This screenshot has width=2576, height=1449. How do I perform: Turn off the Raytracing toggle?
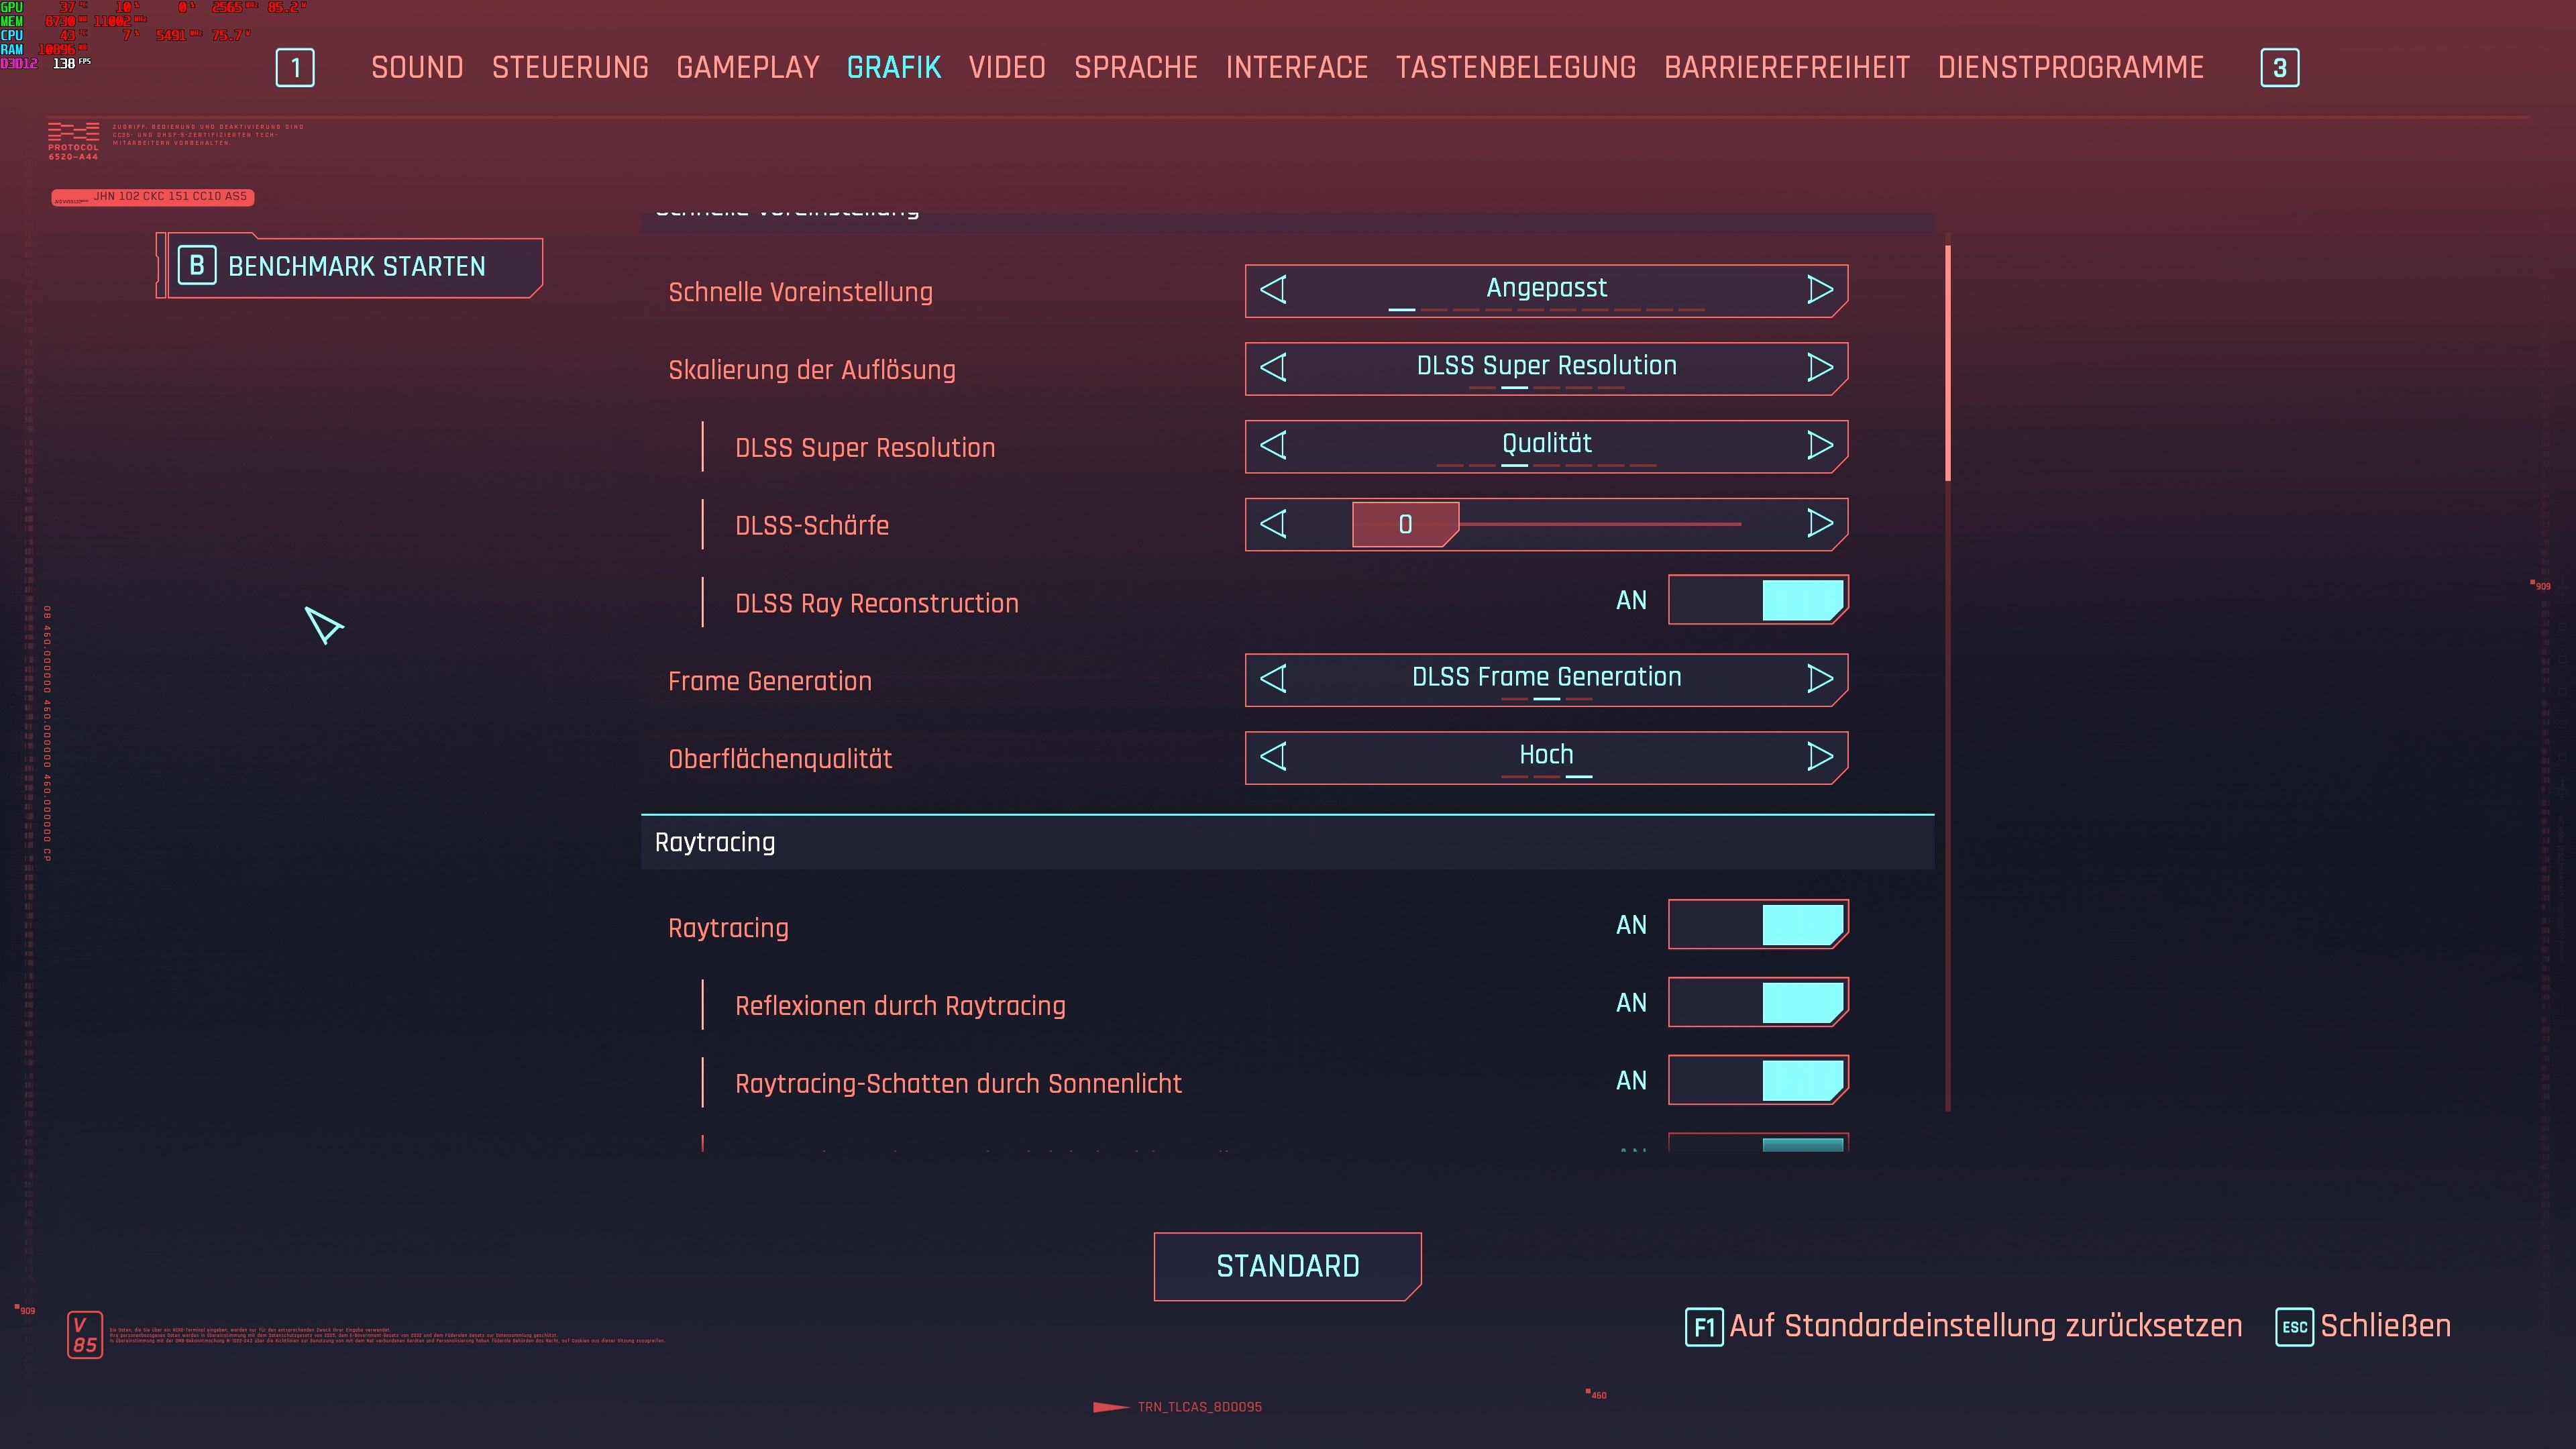pos(1757,925)
